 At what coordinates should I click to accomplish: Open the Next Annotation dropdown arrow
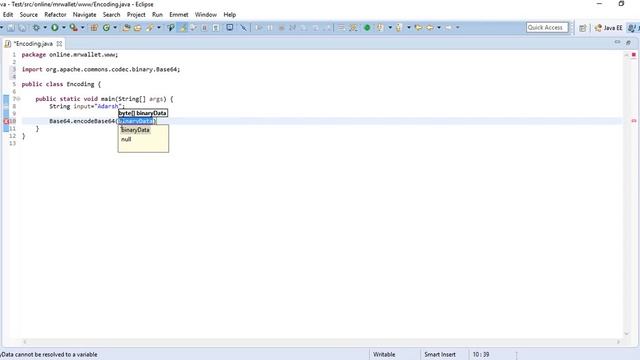point(390,28)
